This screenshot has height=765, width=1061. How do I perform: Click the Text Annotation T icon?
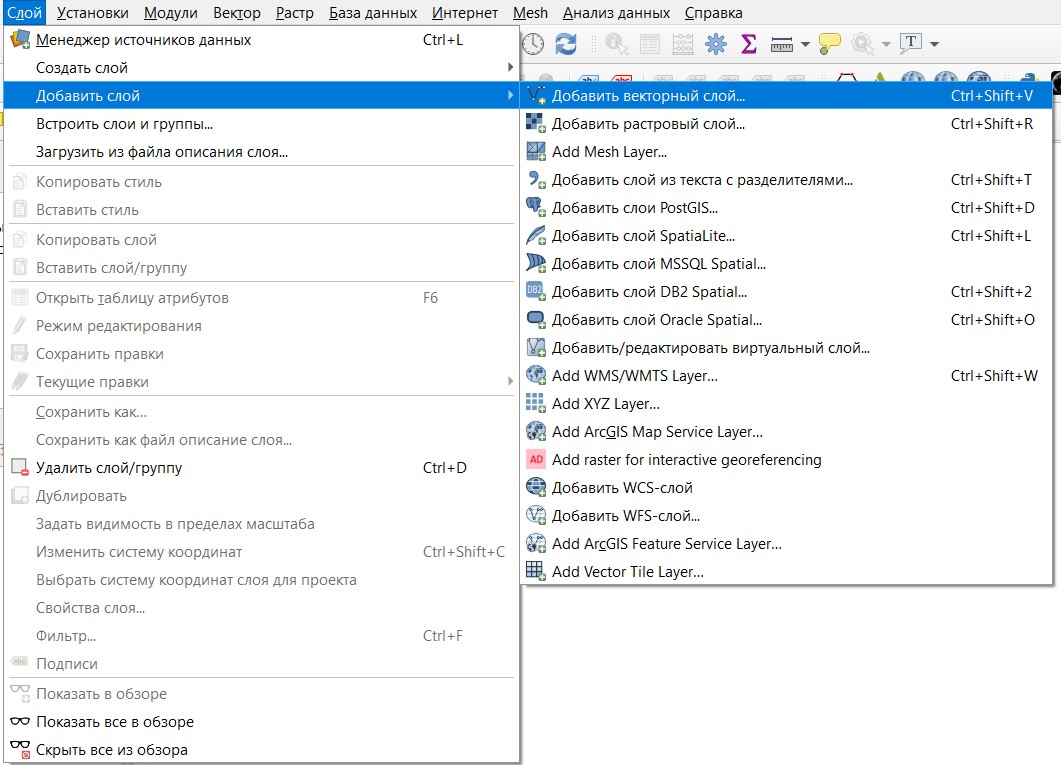point(911,43)
